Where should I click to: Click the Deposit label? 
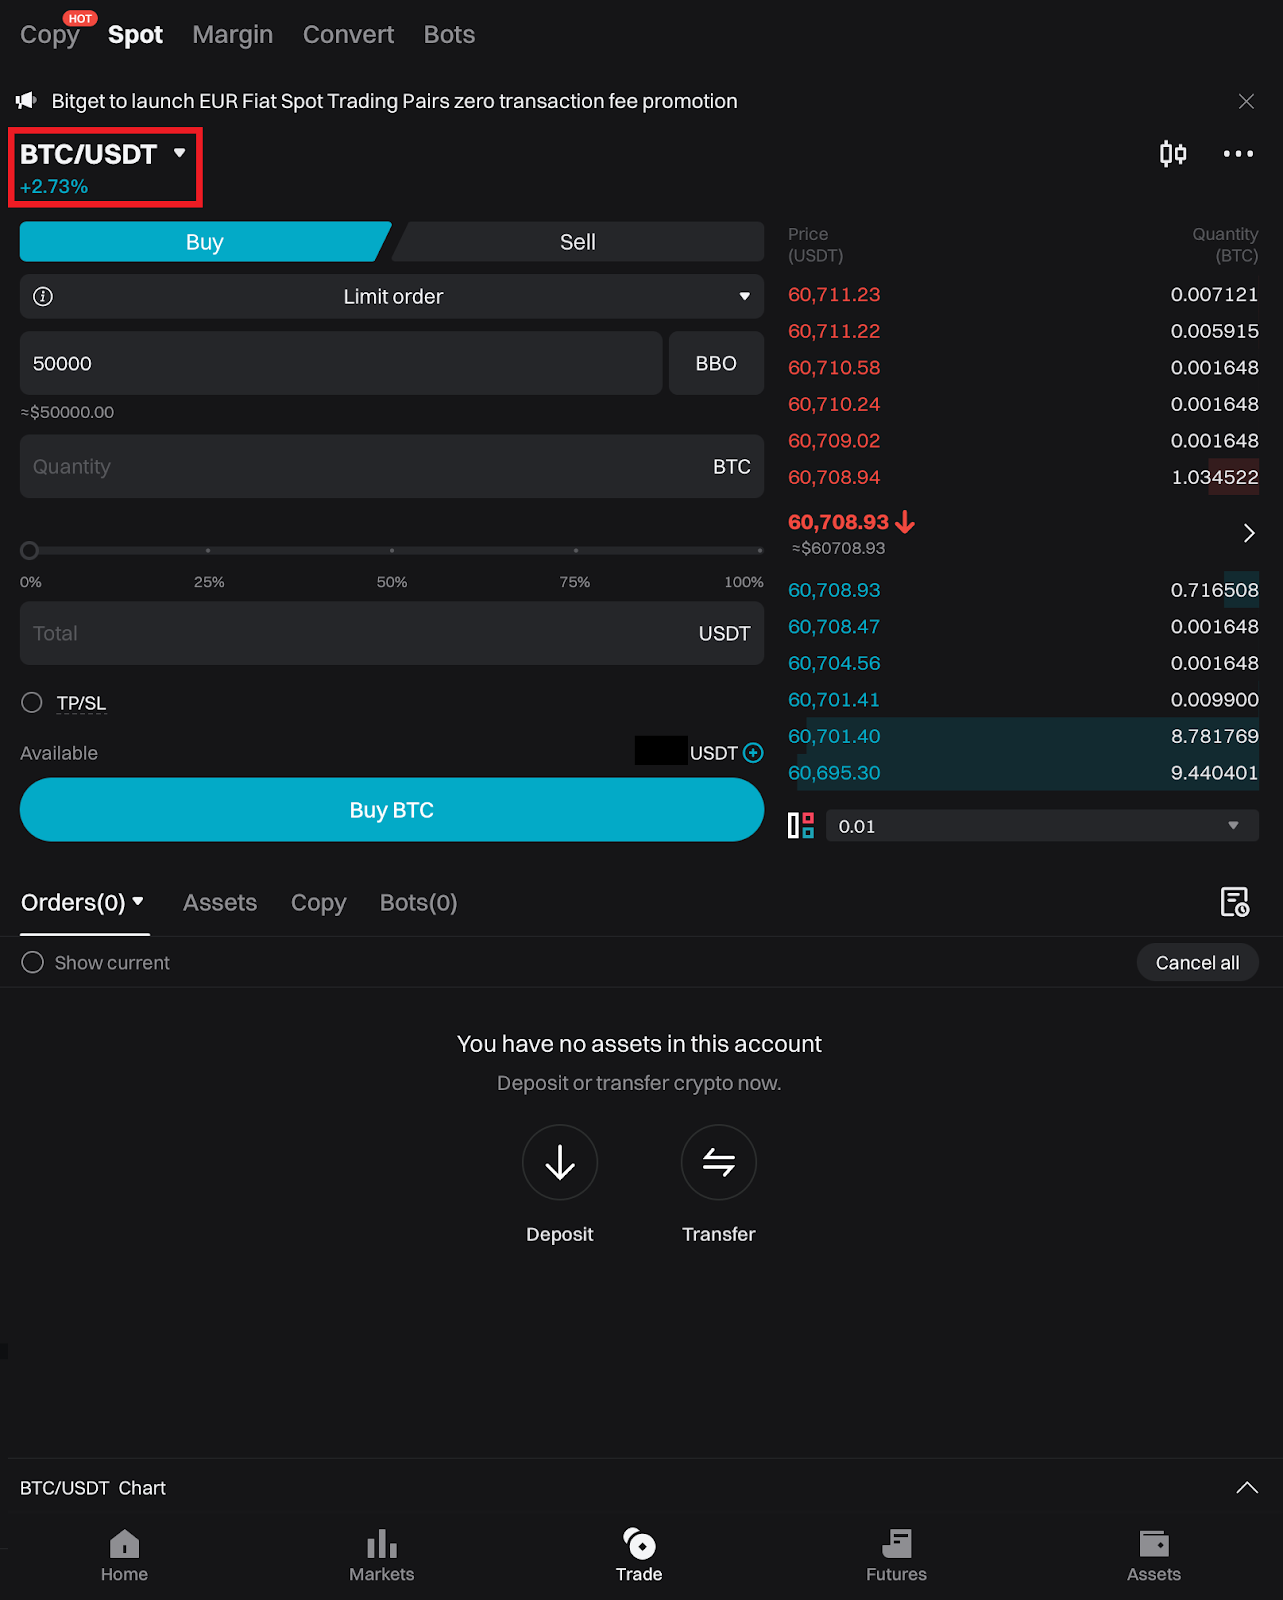(x=560, y=1234)
